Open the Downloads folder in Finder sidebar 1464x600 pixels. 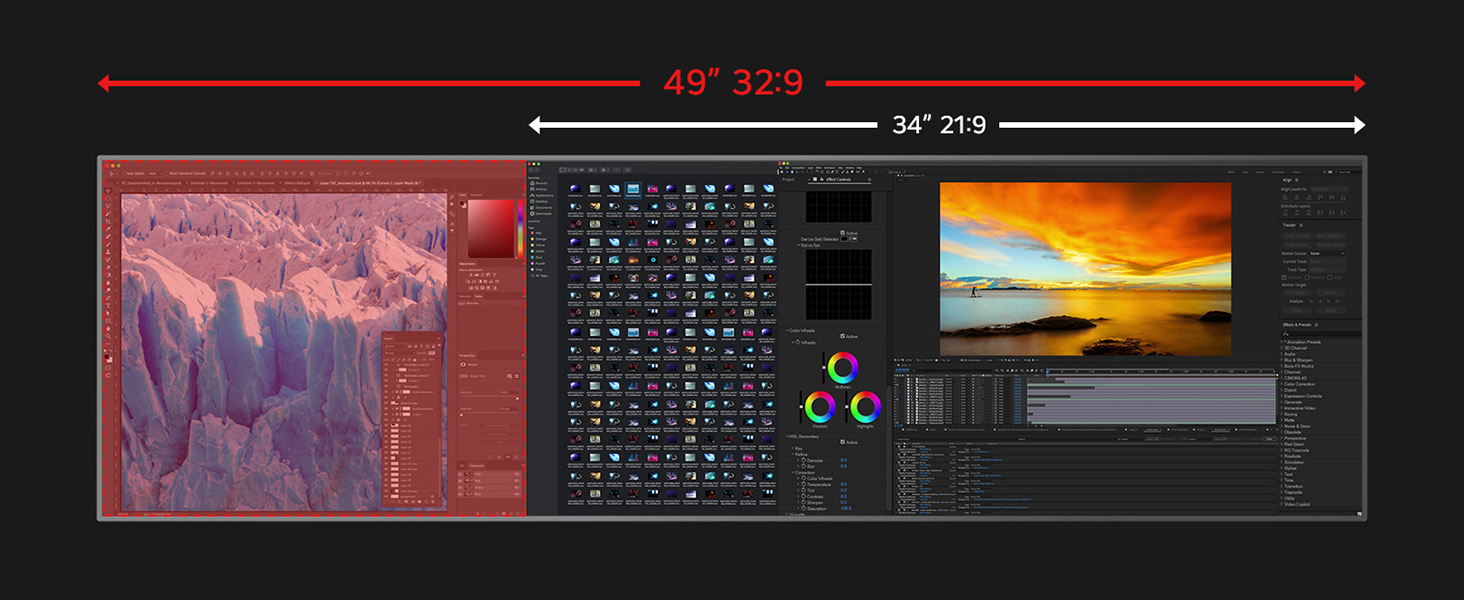click(x=543, y=213)
